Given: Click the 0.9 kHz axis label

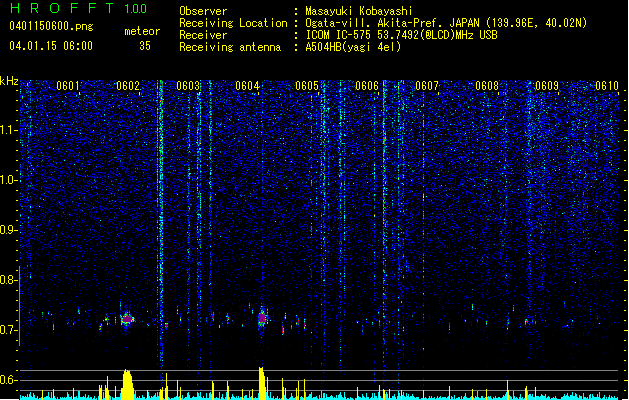Looking at the screenshot, I should point(8,230).
